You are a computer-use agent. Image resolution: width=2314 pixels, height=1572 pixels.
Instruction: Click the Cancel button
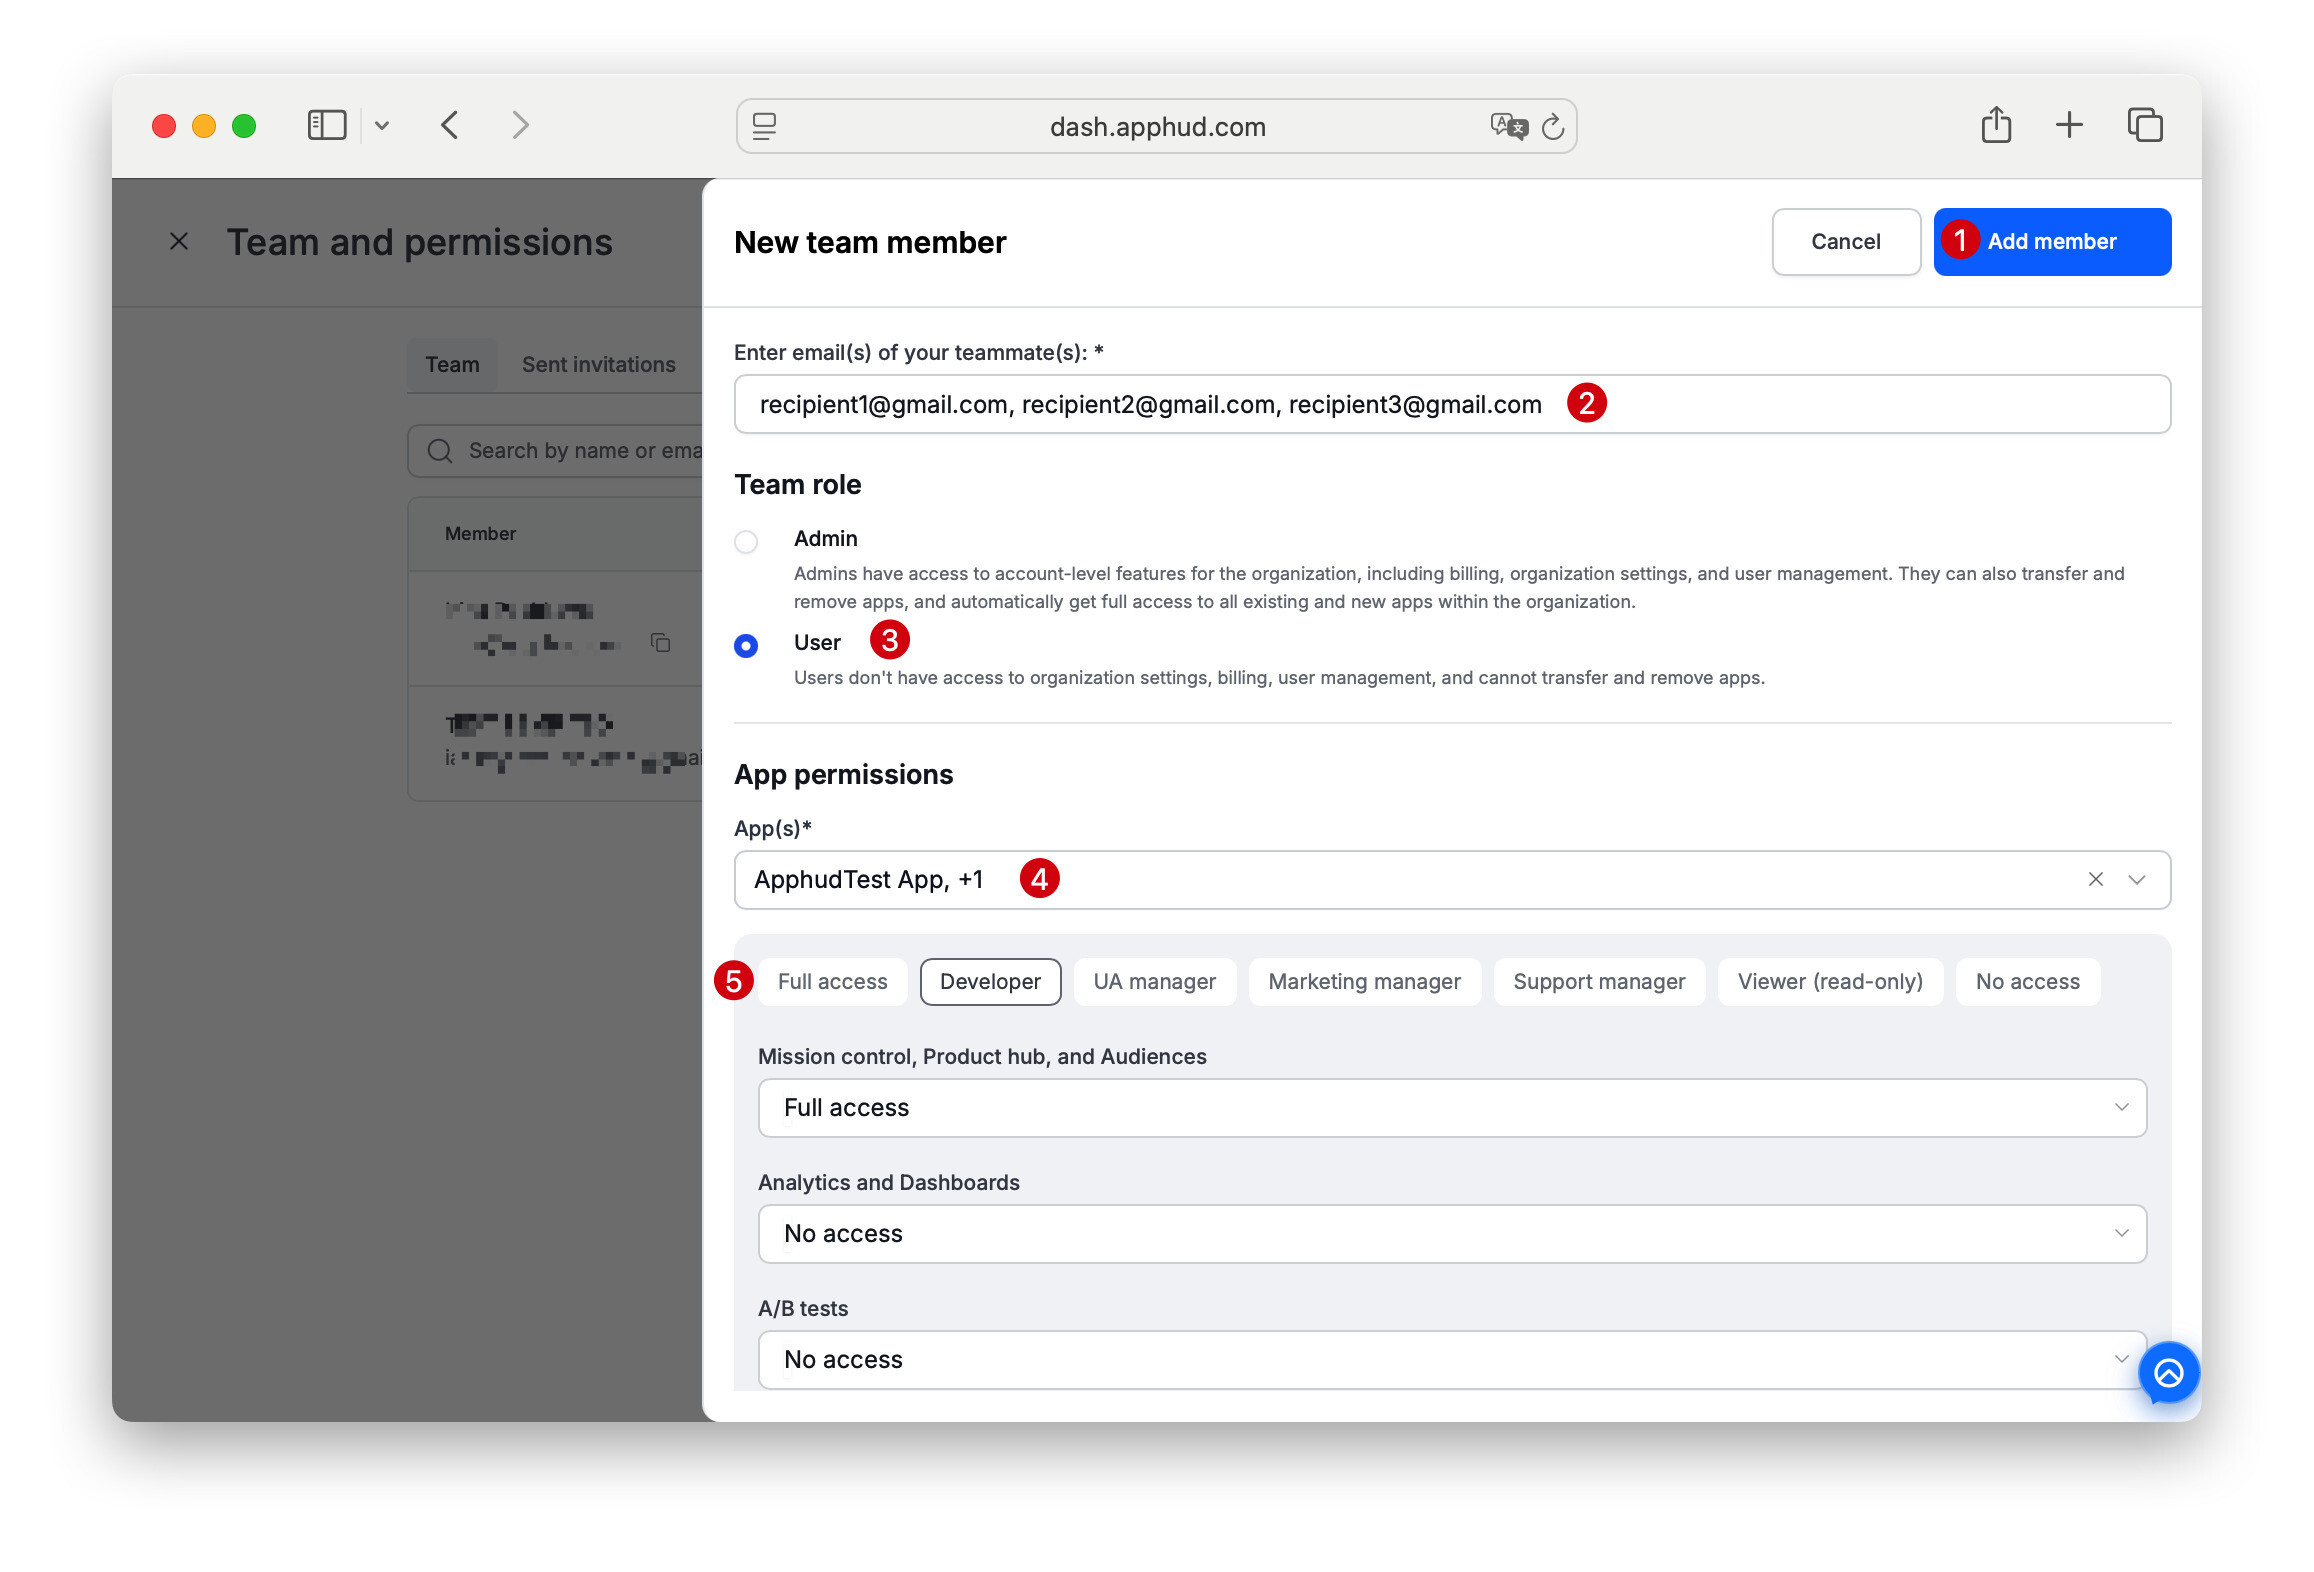1846,241
